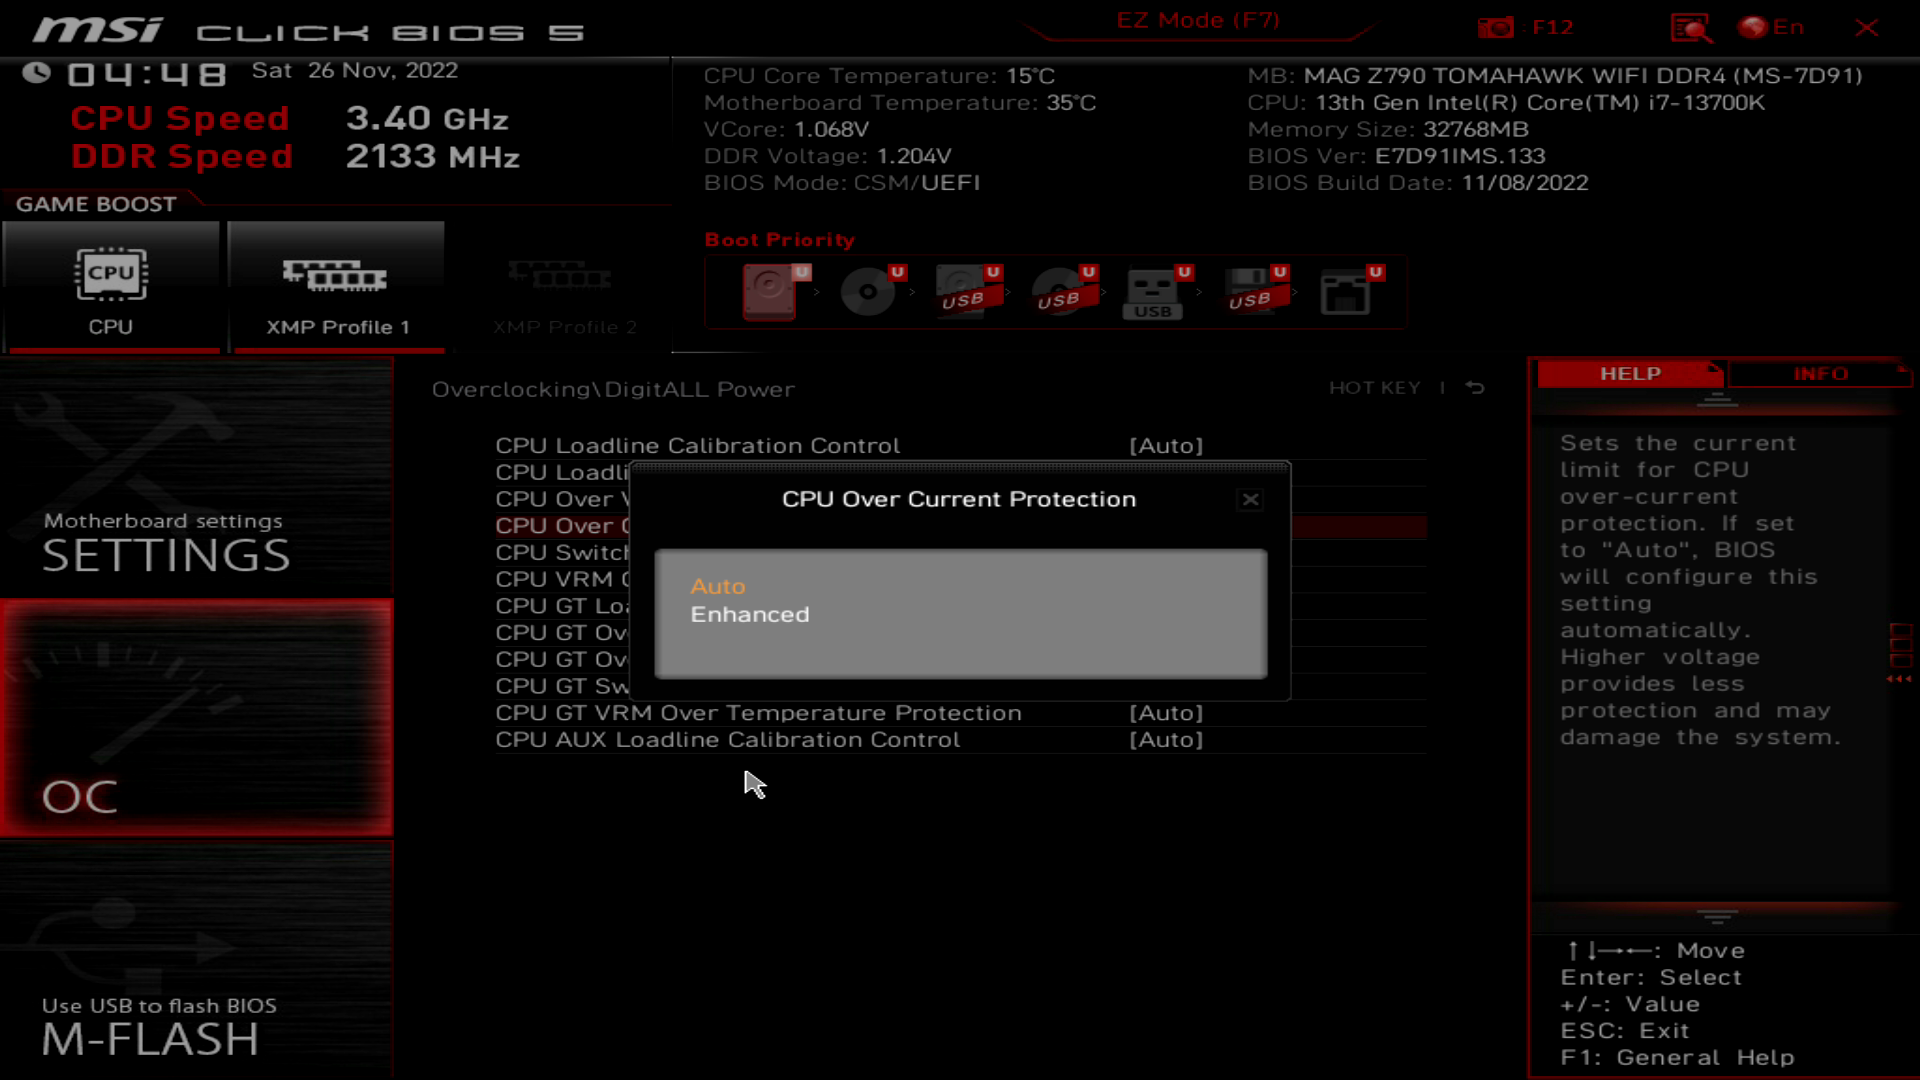Select Auto for CPU Over Current Protection

(719, 585)
